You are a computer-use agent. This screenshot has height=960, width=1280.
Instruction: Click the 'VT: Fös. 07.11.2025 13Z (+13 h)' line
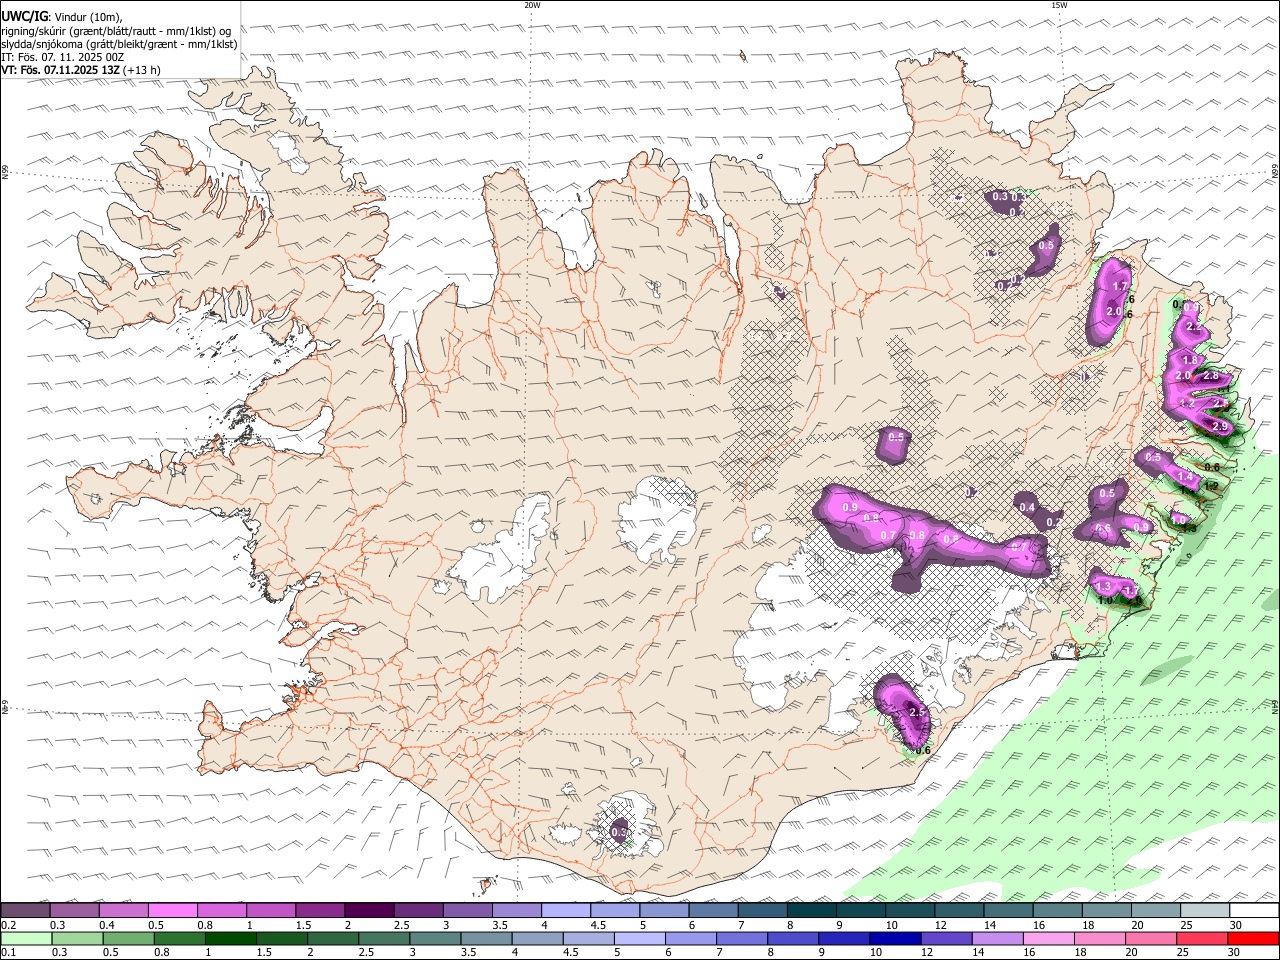pyautogui.click(x=81, y=70)
